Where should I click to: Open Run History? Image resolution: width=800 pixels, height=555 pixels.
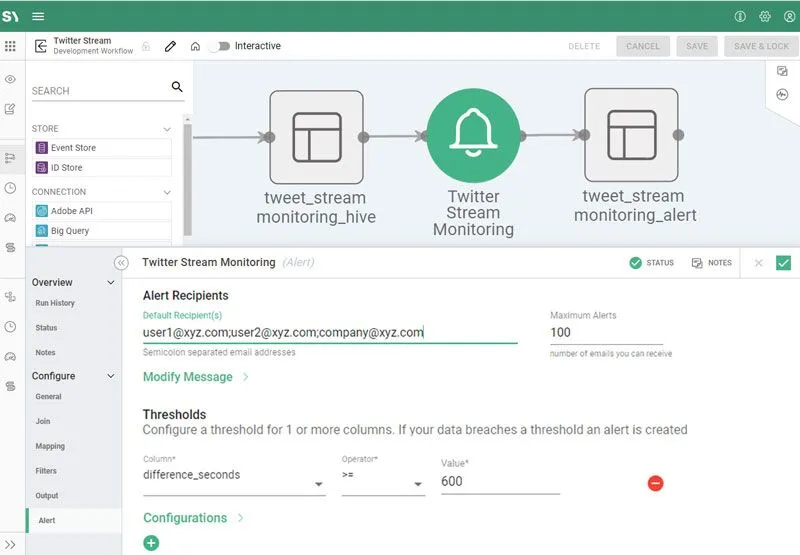tap(55, 303)
